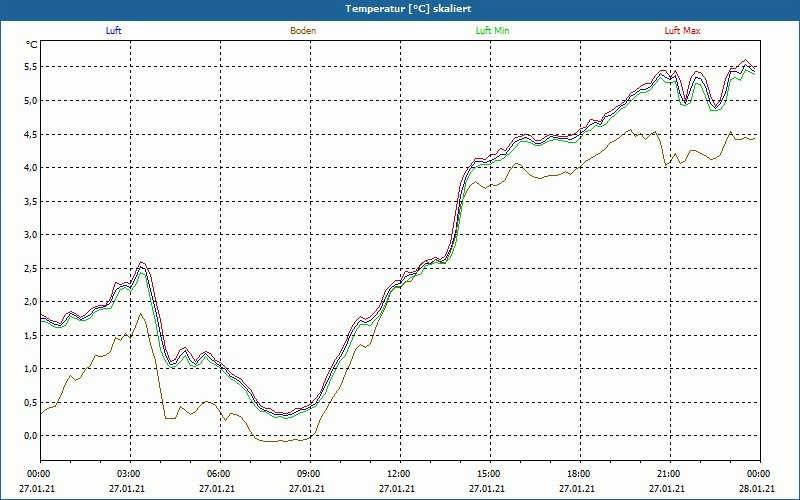
Task: Click the 'Boden' legend label
Action: 303,31
